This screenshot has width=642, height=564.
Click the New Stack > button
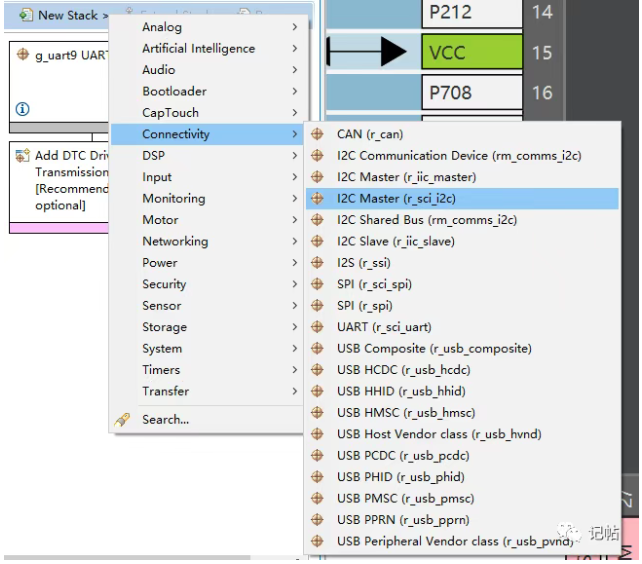click(x=64, y=15)
